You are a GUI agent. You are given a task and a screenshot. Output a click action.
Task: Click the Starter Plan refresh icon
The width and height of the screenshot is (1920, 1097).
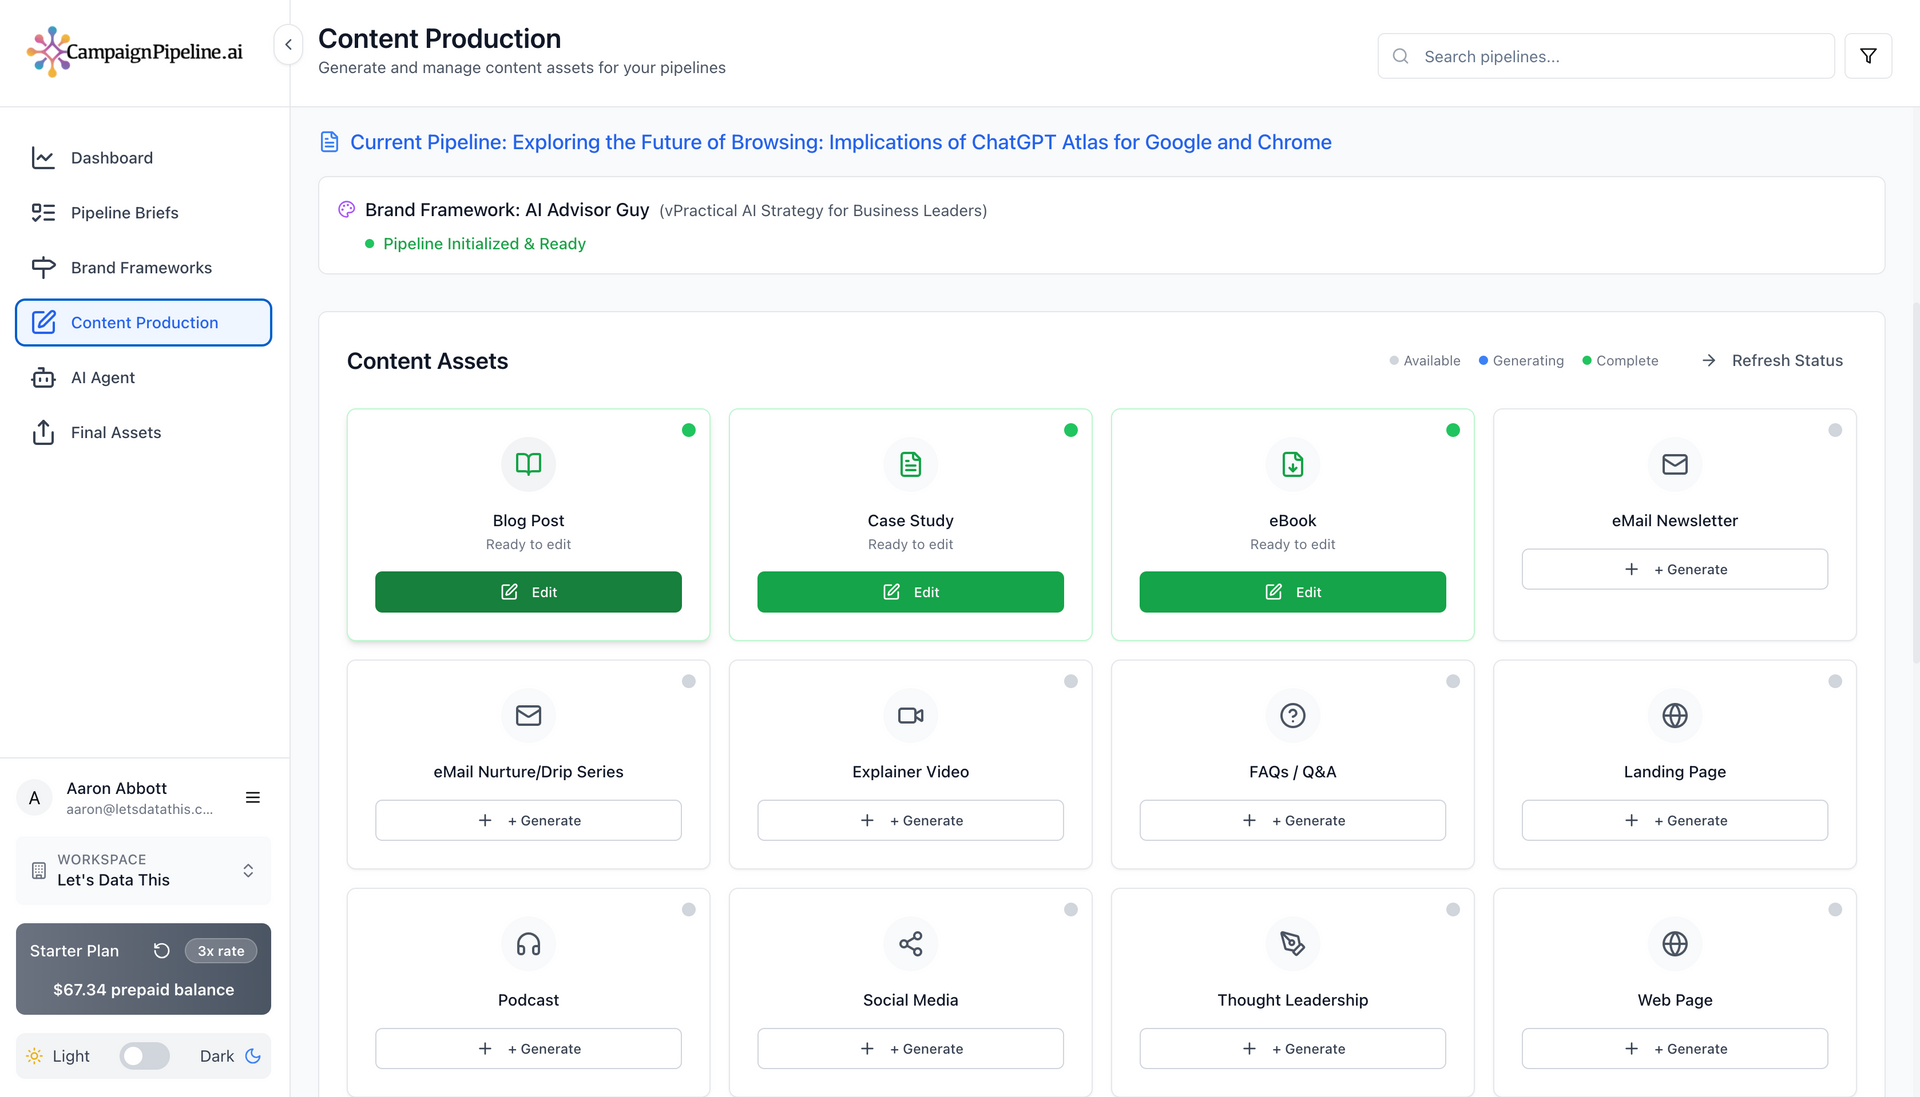click(161, 951)
